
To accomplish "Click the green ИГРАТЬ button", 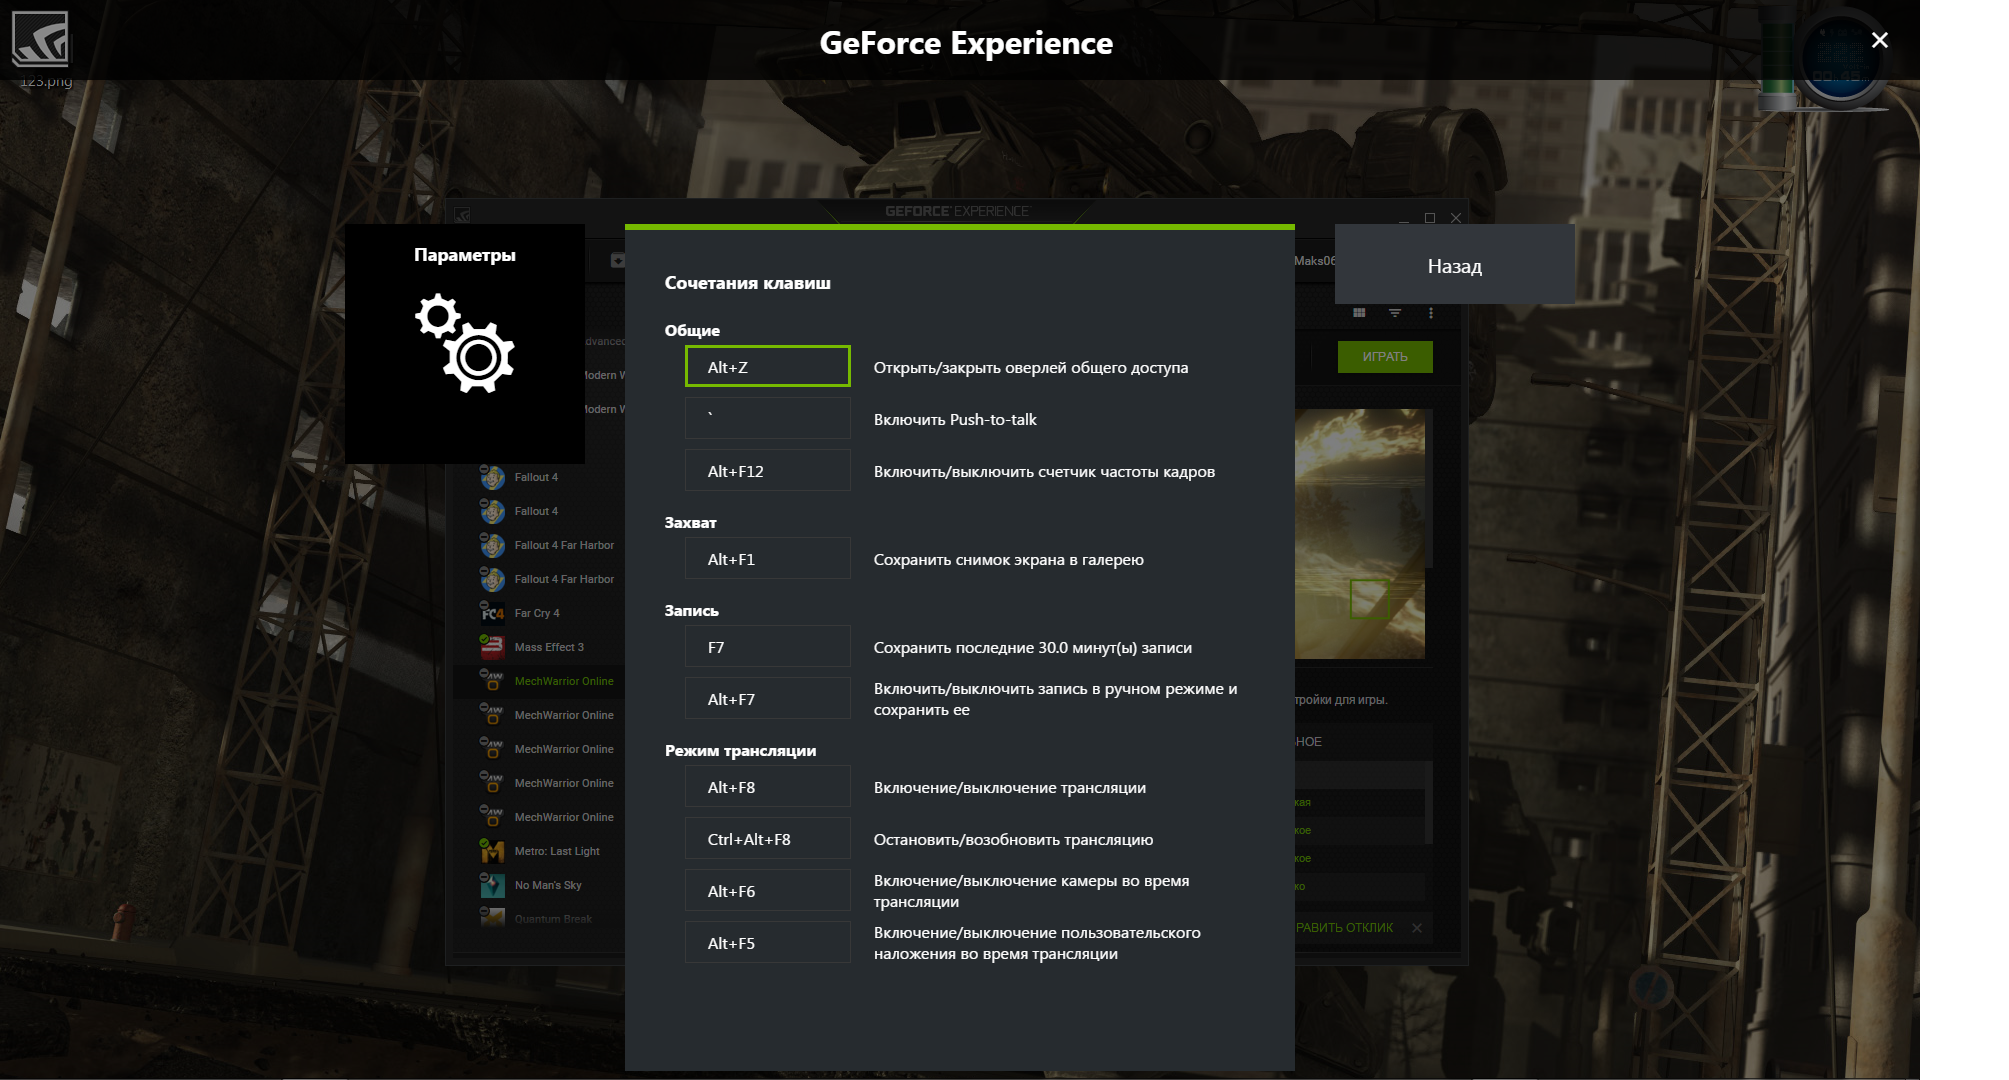I will pos(1385,357).
